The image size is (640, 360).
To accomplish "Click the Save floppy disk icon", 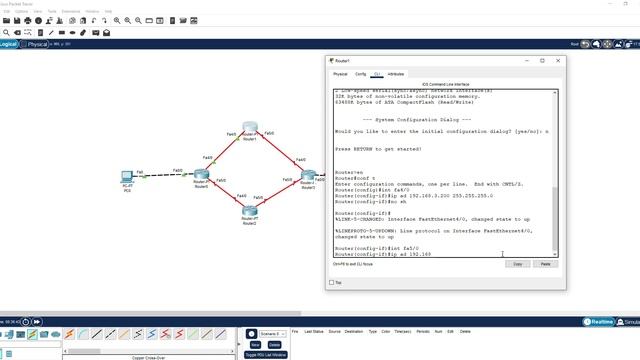I will click(x=17, y=20).
